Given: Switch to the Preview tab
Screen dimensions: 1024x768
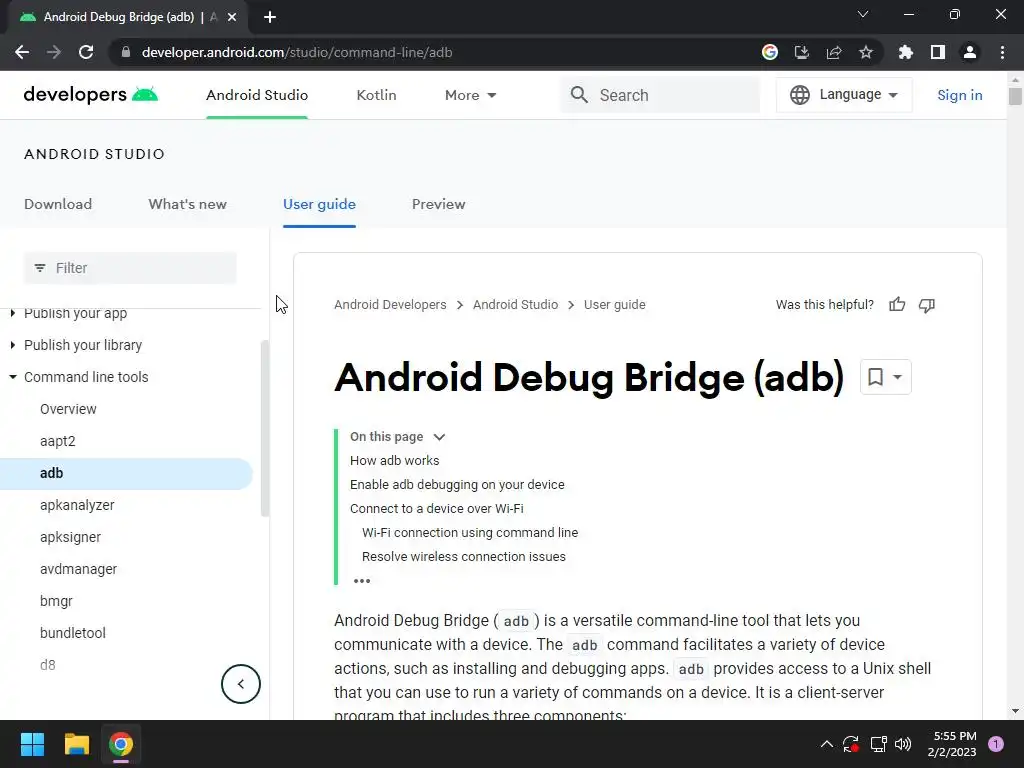Looking at the screenshot, I should pyautogui.click(x=438, y=204).
